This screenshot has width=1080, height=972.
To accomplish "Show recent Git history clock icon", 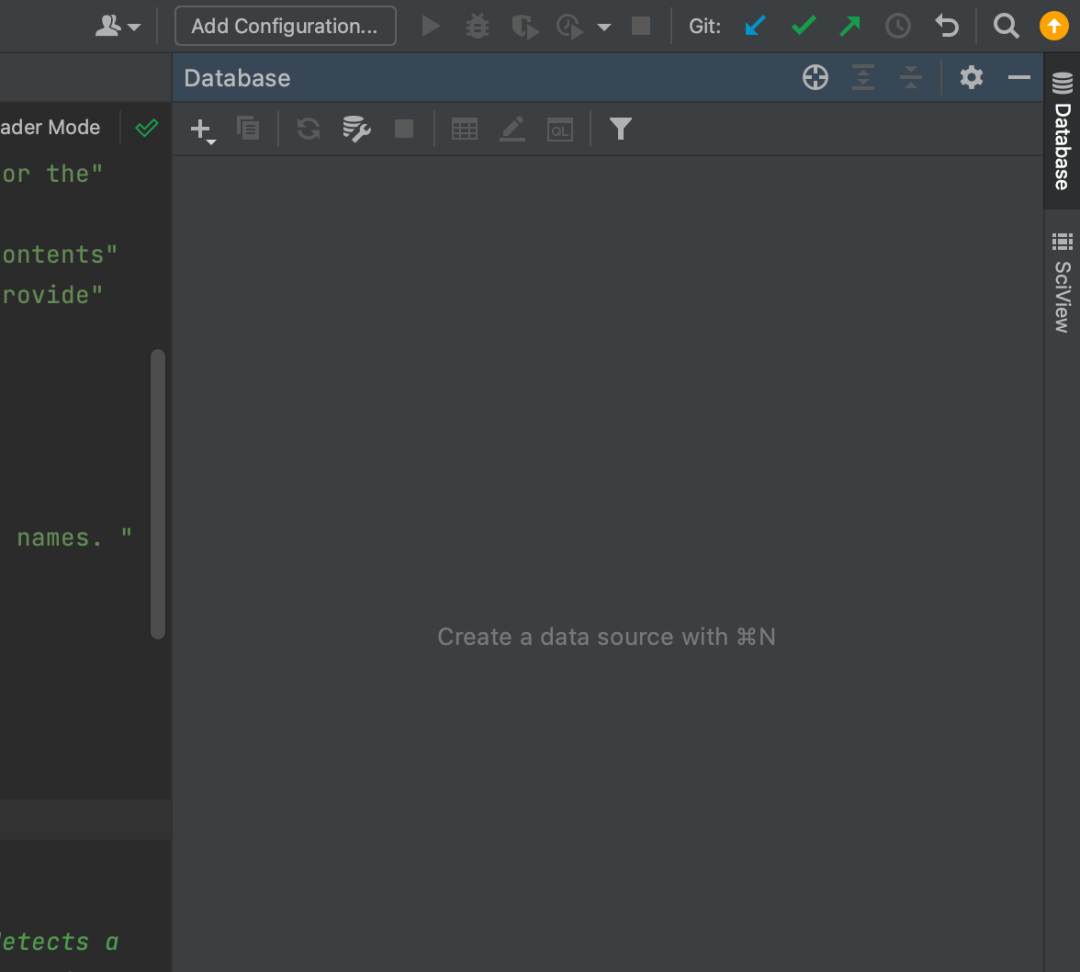I will pos(897,26).
